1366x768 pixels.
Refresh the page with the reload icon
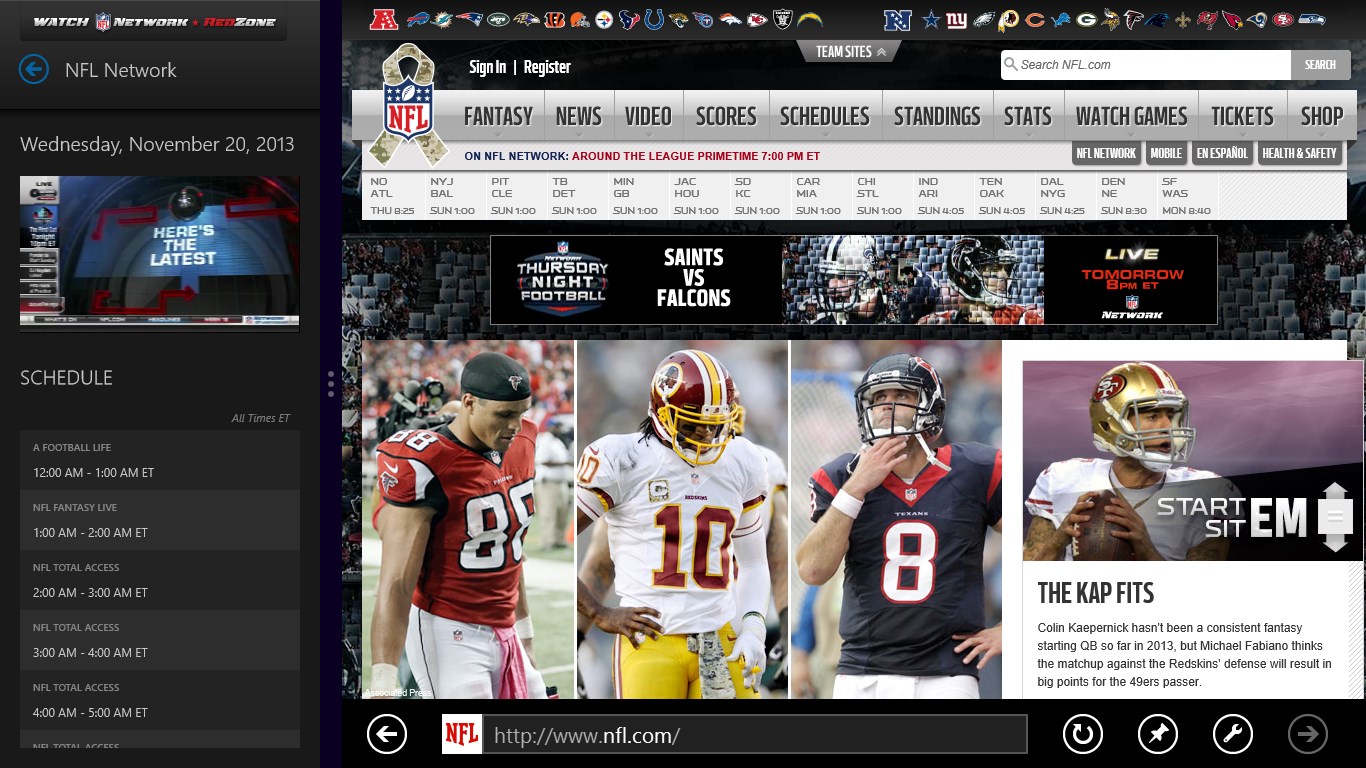coord(1081,733)
